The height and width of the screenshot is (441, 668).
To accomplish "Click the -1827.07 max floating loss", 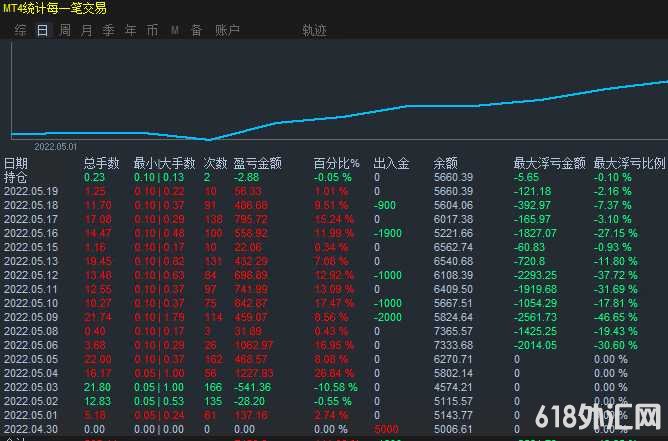I will [536, 233].
